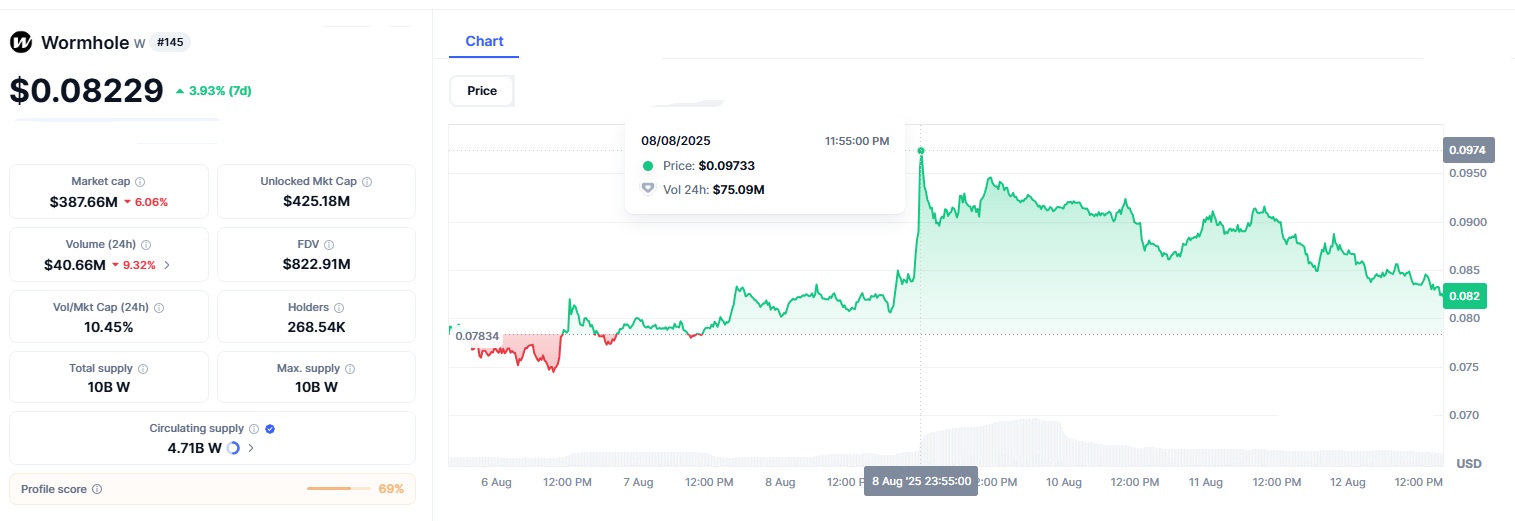Click the tooltip Price: $0.09733 text
Image resolution: width=1515 pixels, height=521 pixels.
point(711,166)
